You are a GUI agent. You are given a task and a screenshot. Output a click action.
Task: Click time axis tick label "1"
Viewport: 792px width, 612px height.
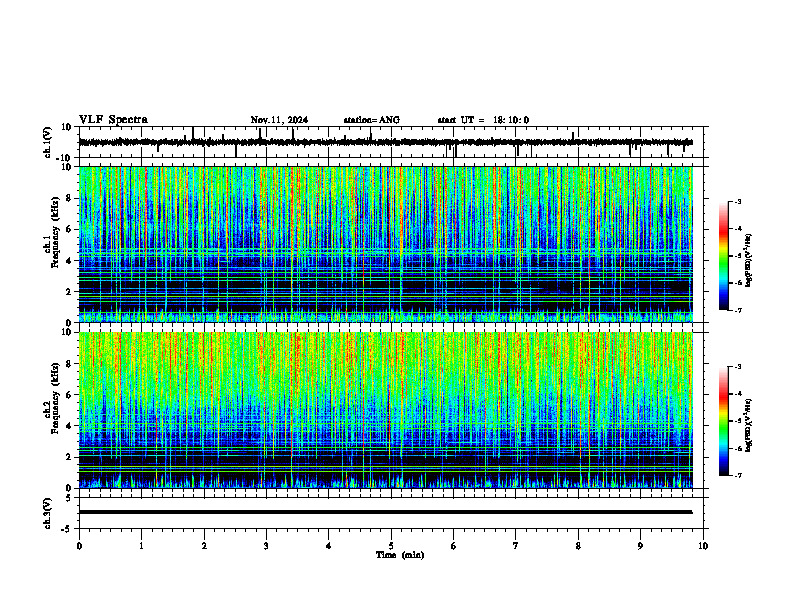click(141, 546)
